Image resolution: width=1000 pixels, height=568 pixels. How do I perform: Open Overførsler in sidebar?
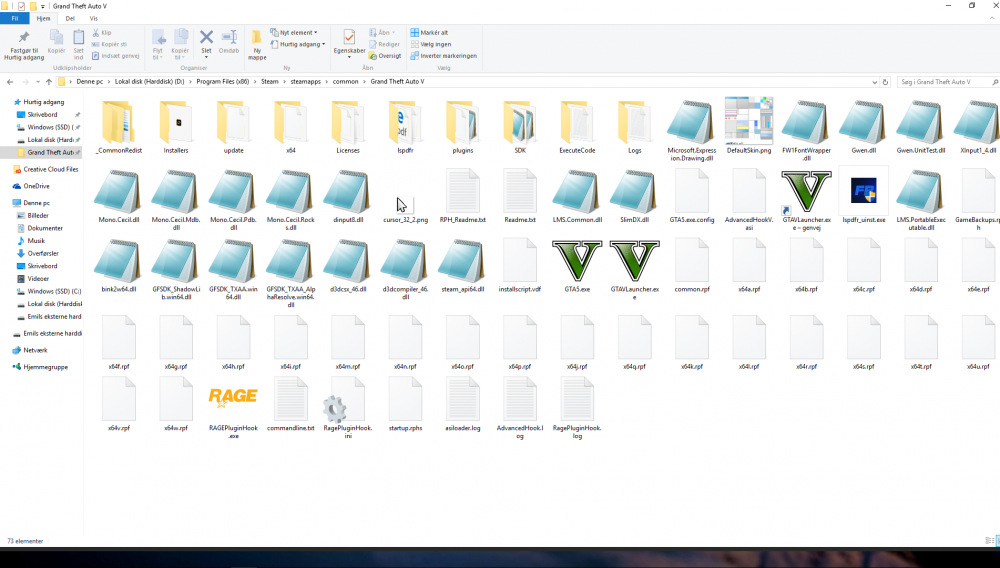[43, 253]
